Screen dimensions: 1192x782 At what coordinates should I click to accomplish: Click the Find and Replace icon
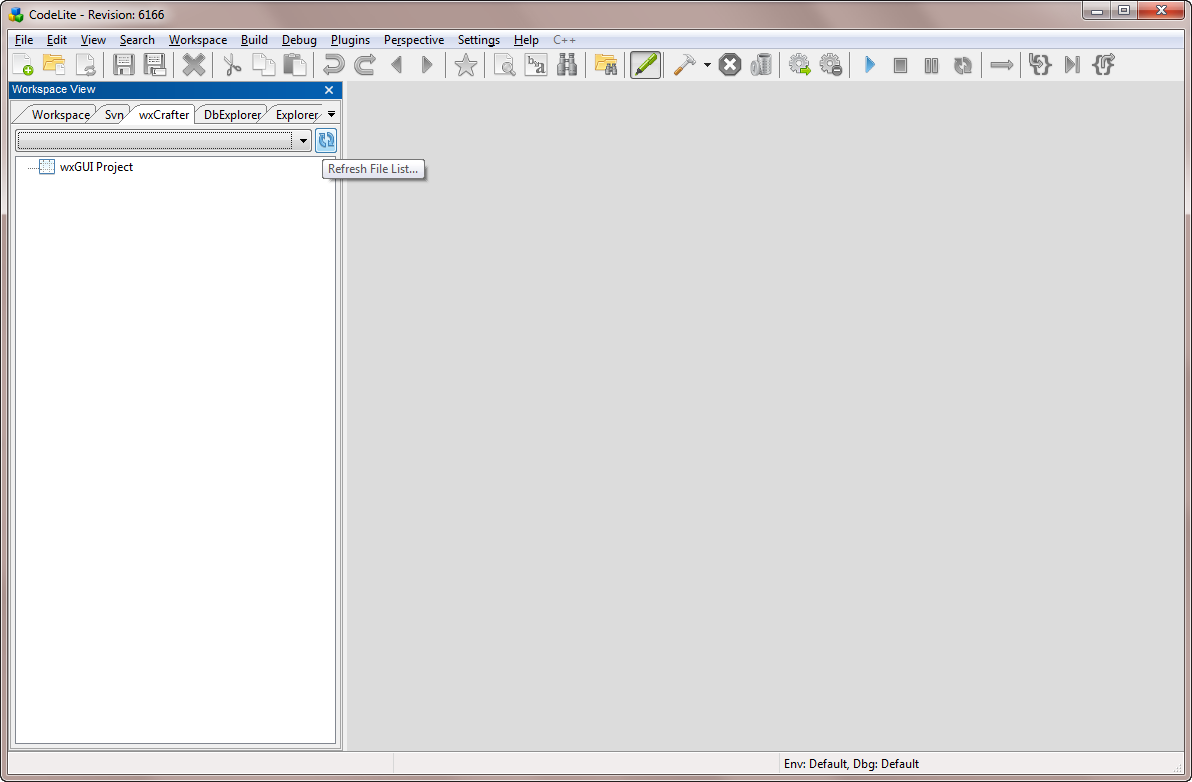click(535, 65)
